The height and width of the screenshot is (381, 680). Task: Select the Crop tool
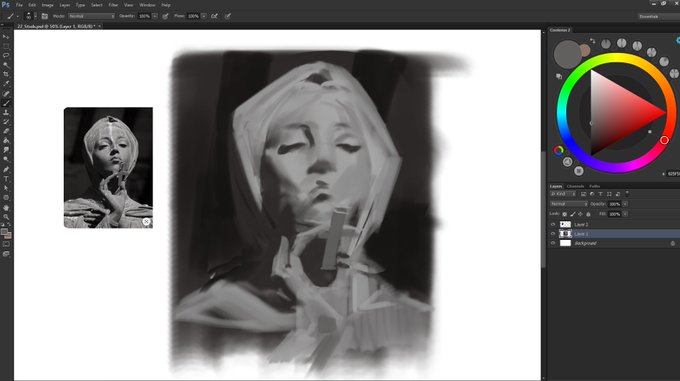tap(6, 74)
